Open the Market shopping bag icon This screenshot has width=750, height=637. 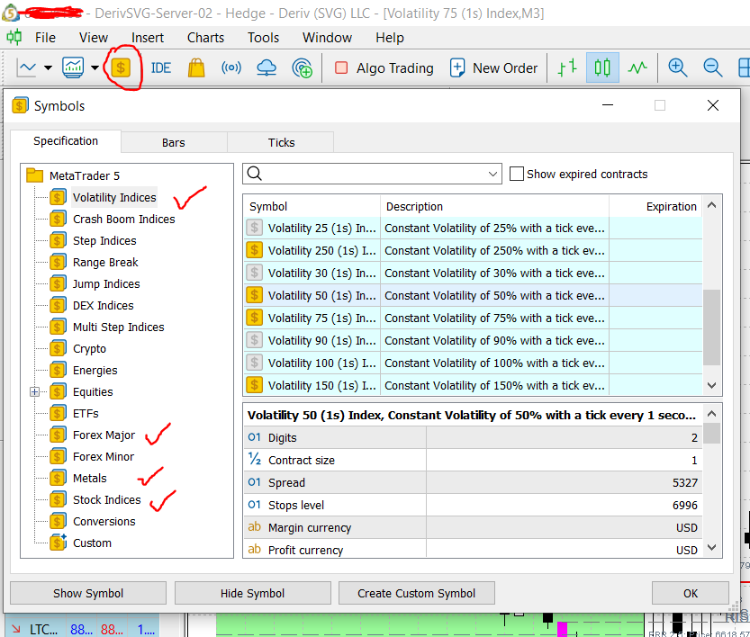[196, 68]
